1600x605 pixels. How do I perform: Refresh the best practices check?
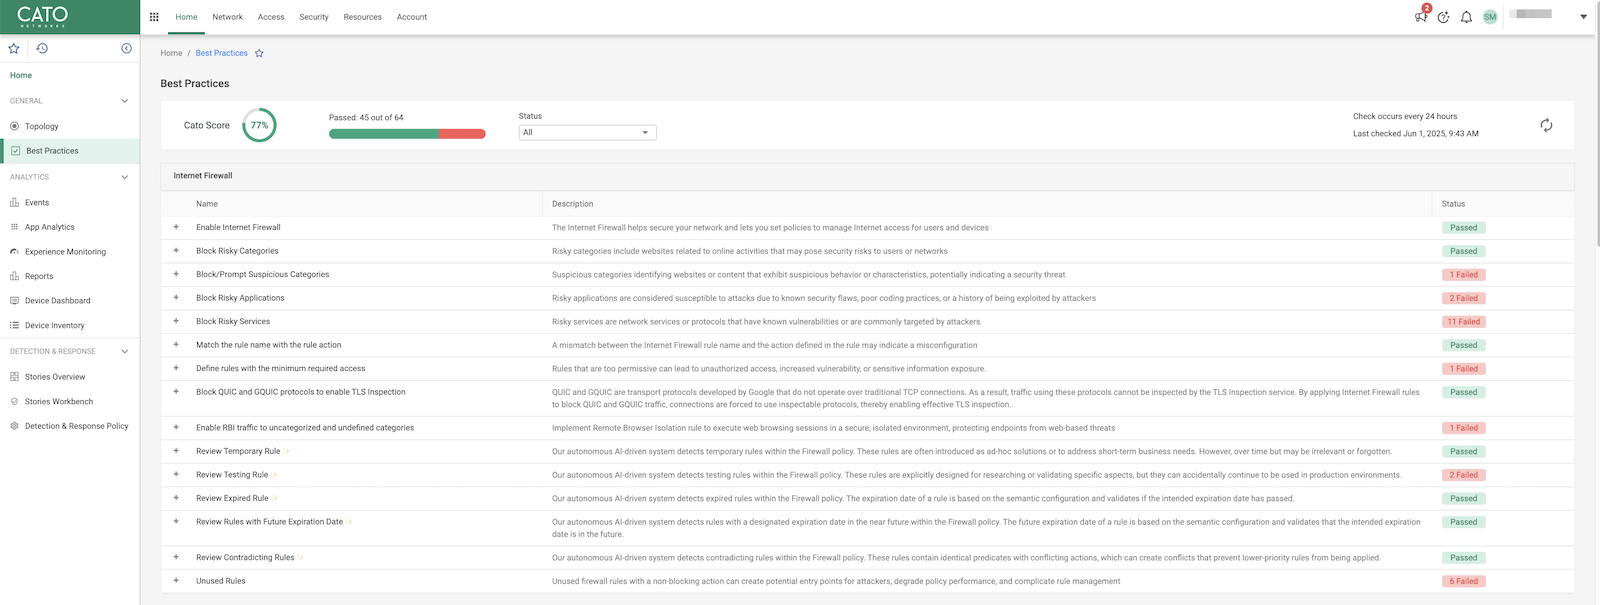(x=1546, y=125)
